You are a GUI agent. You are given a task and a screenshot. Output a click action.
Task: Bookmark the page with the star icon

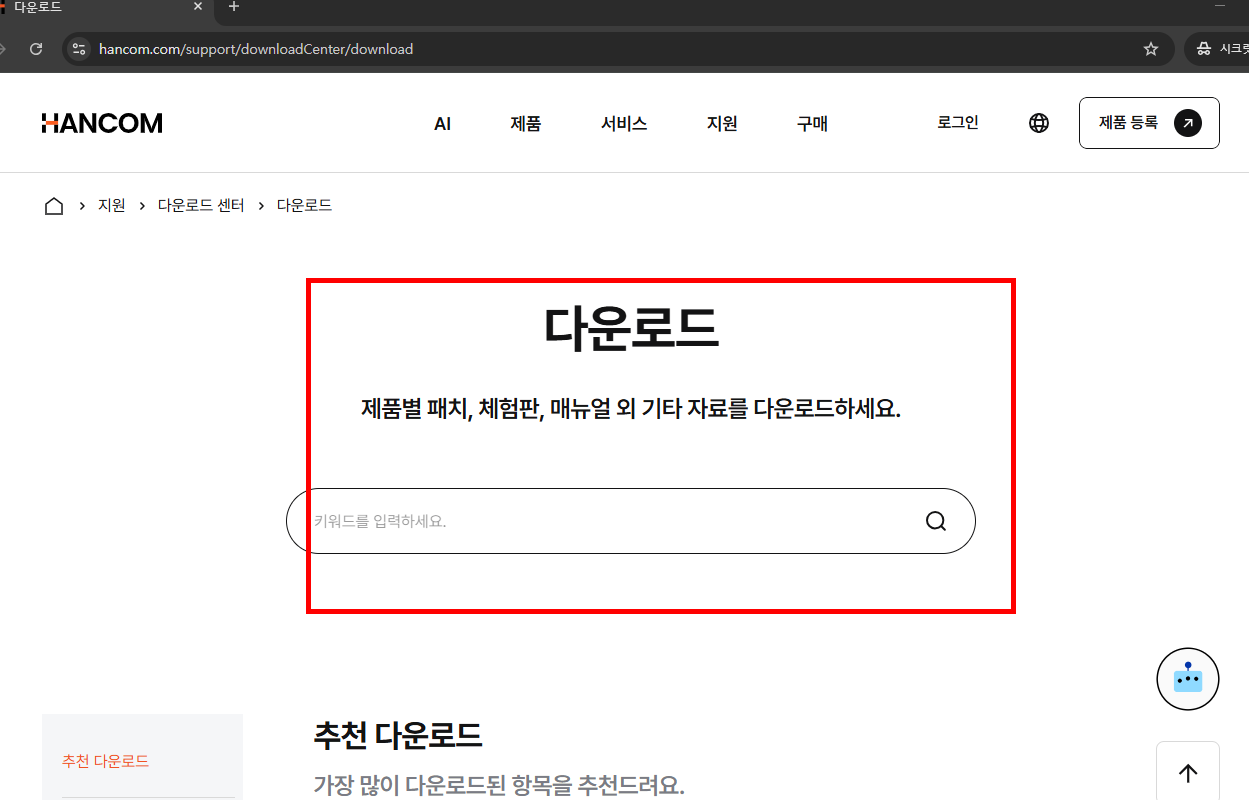1150,48
